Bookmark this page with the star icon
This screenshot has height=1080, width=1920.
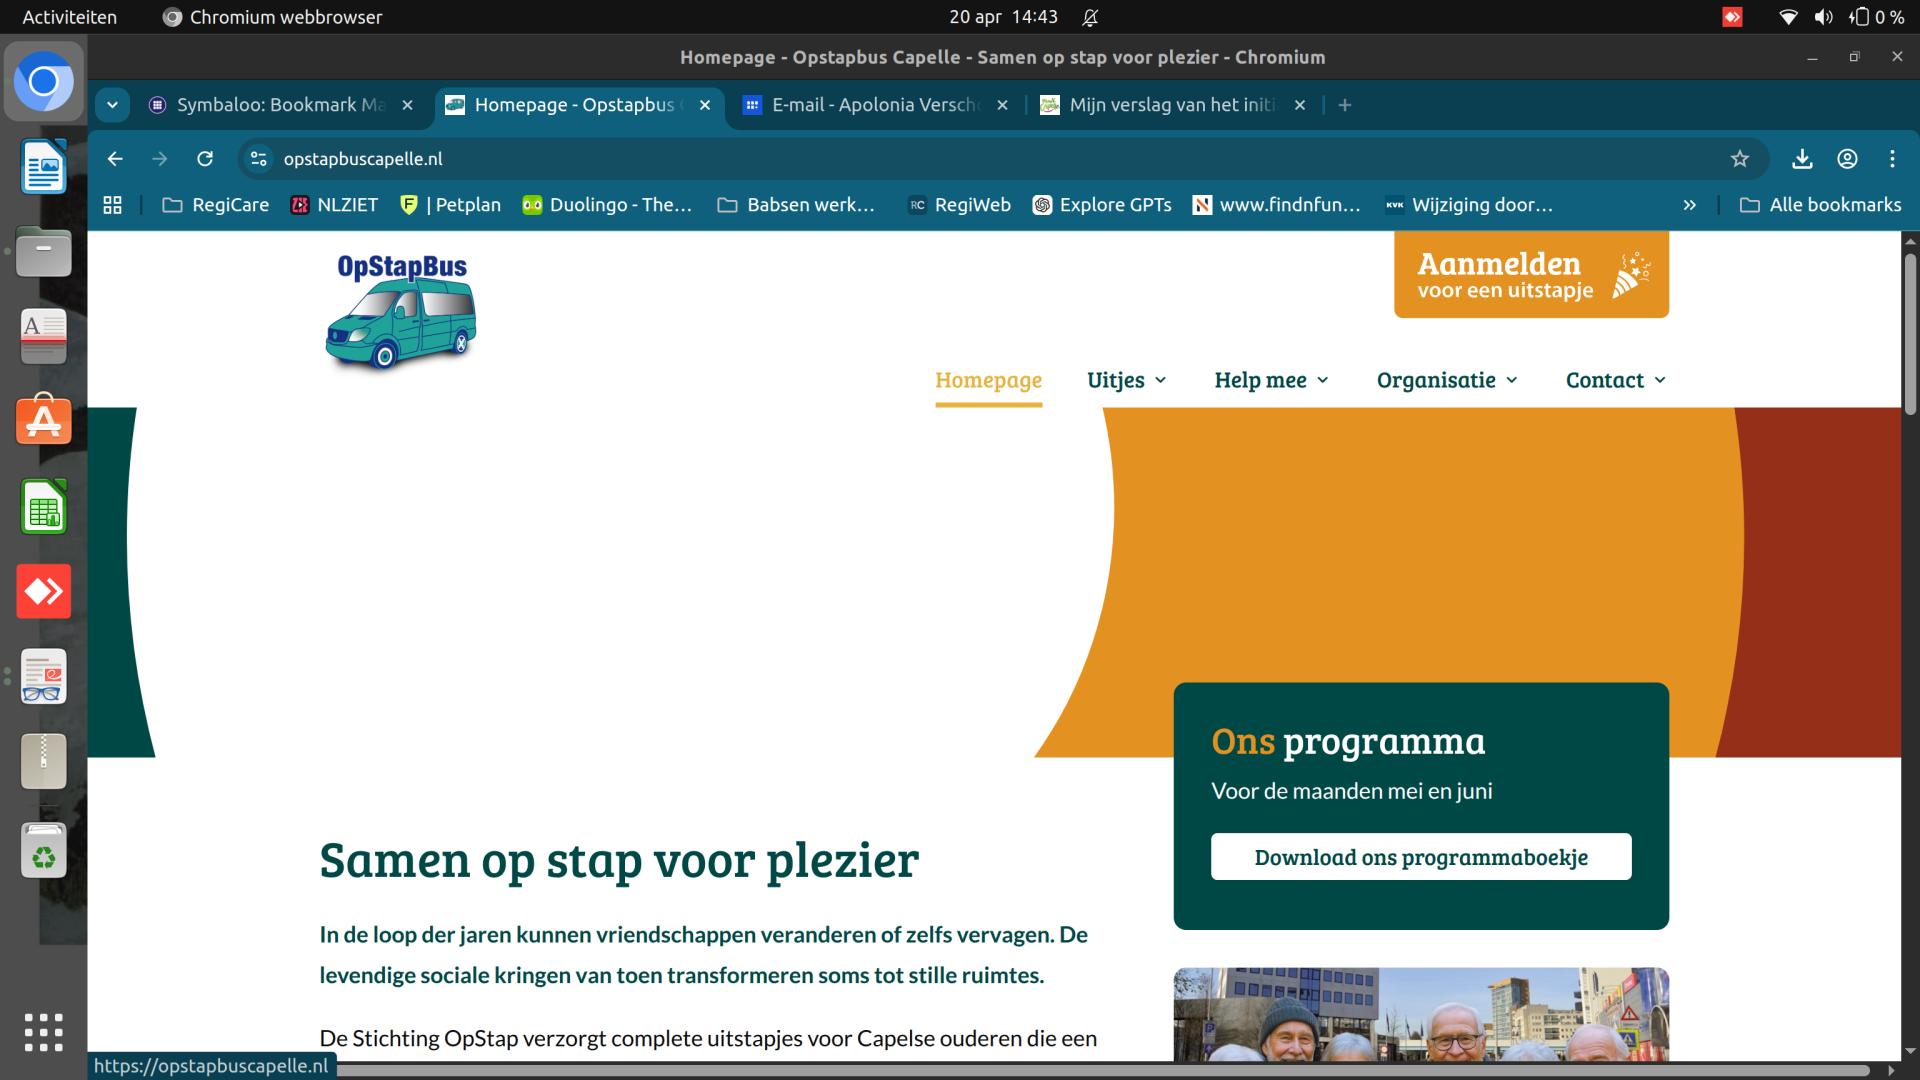1740,158
